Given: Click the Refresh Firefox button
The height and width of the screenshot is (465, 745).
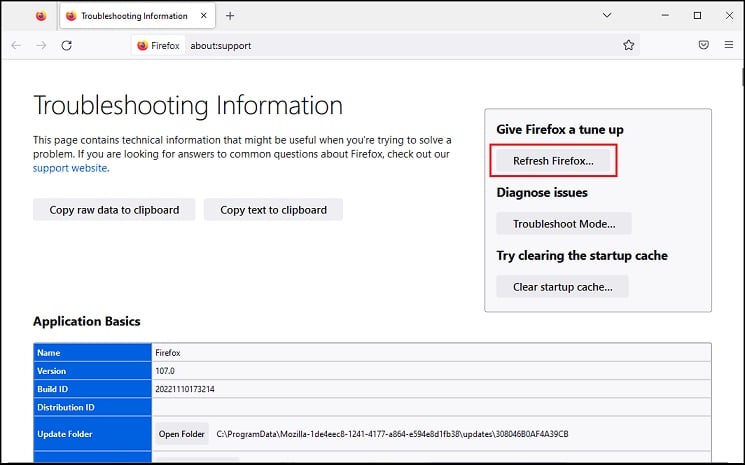Looking at the screenshot, I should tap(553, 161).
